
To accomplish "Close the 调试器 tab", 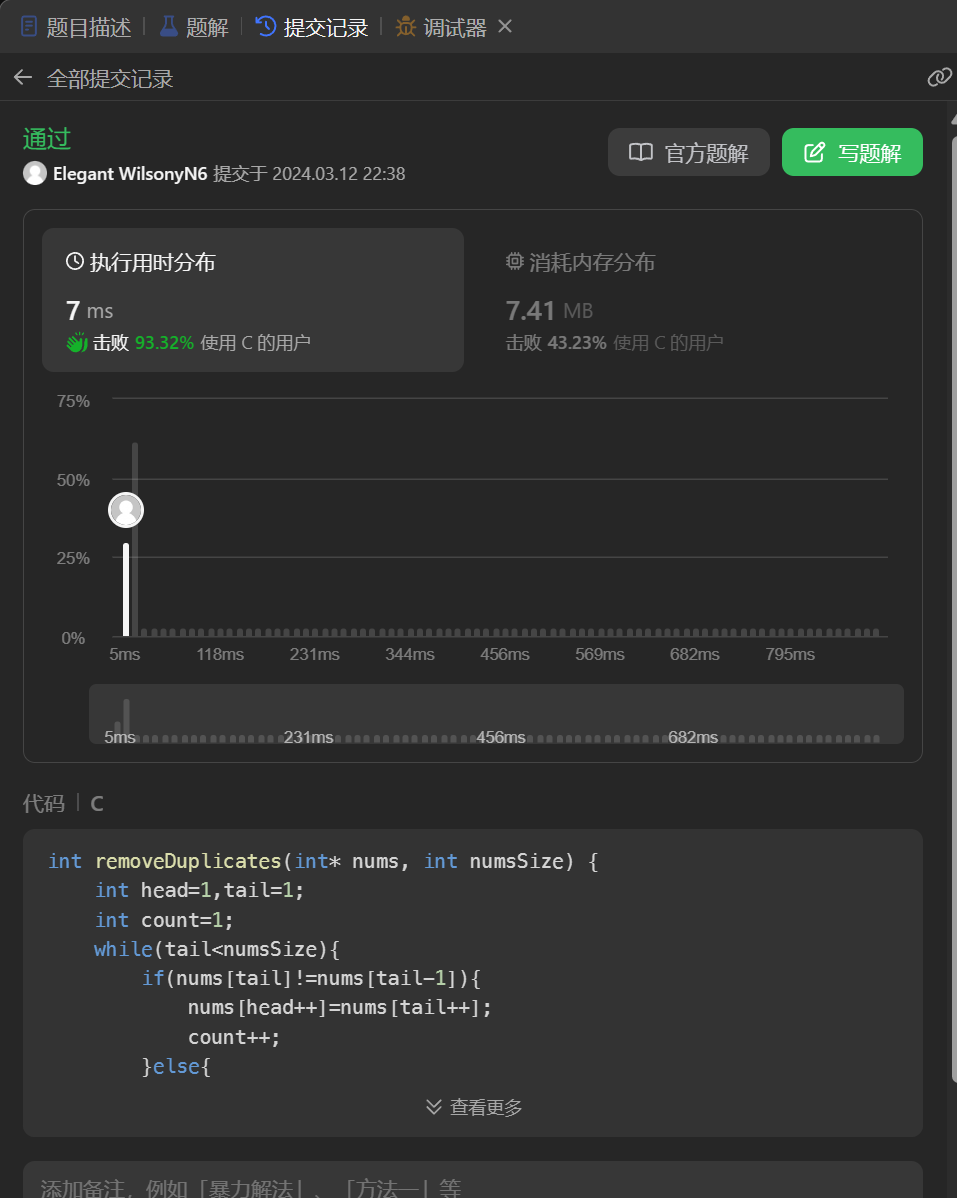I will [x=505, y=26].
